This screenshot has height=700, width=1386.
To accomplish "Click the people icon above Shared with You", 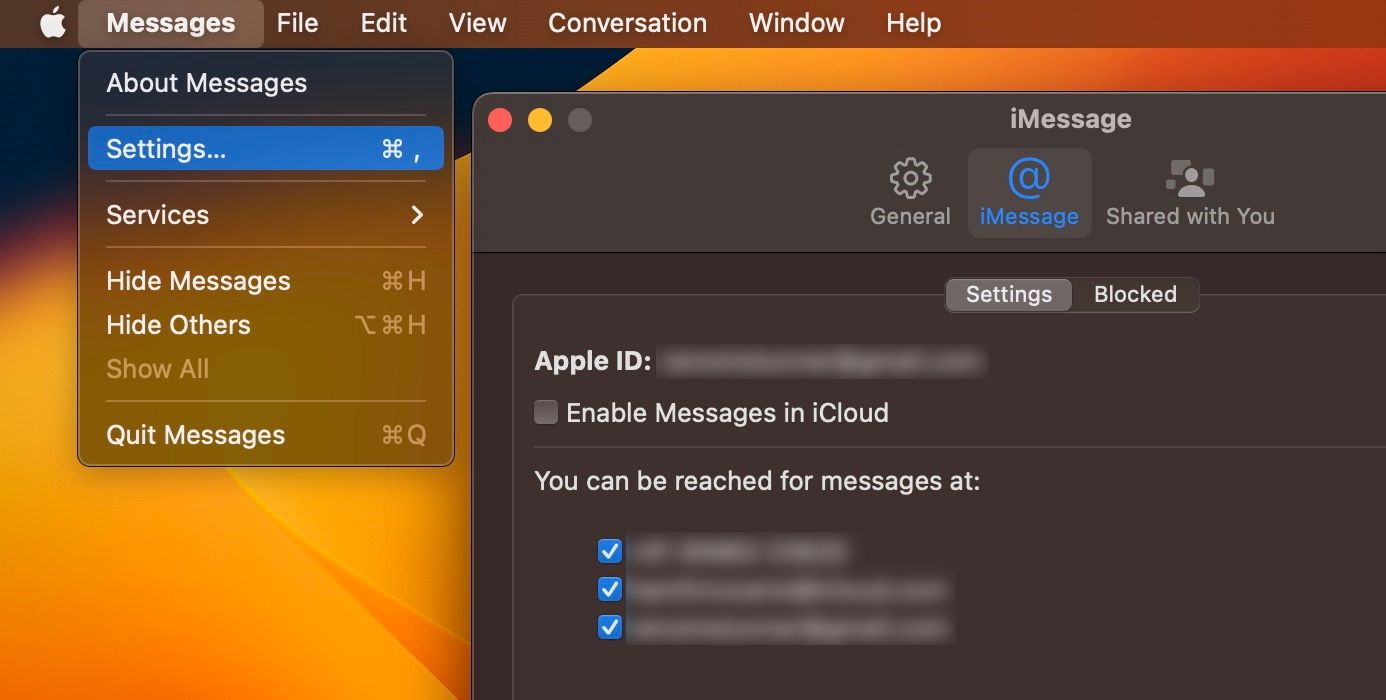I will 1190,177.
